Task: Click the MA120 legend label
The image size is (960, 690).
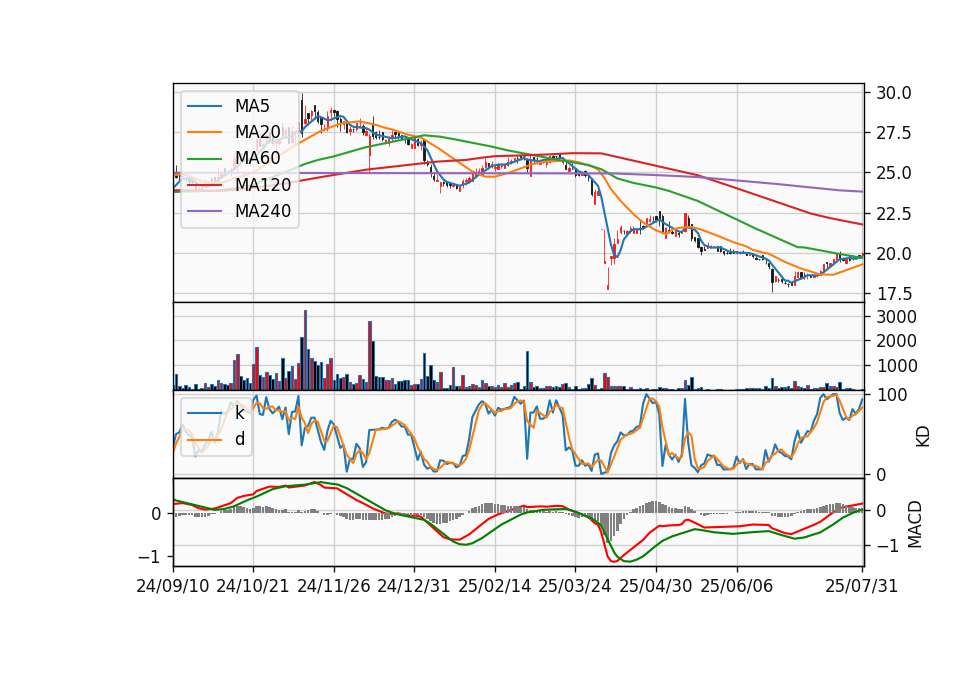Action: [263, 184]
